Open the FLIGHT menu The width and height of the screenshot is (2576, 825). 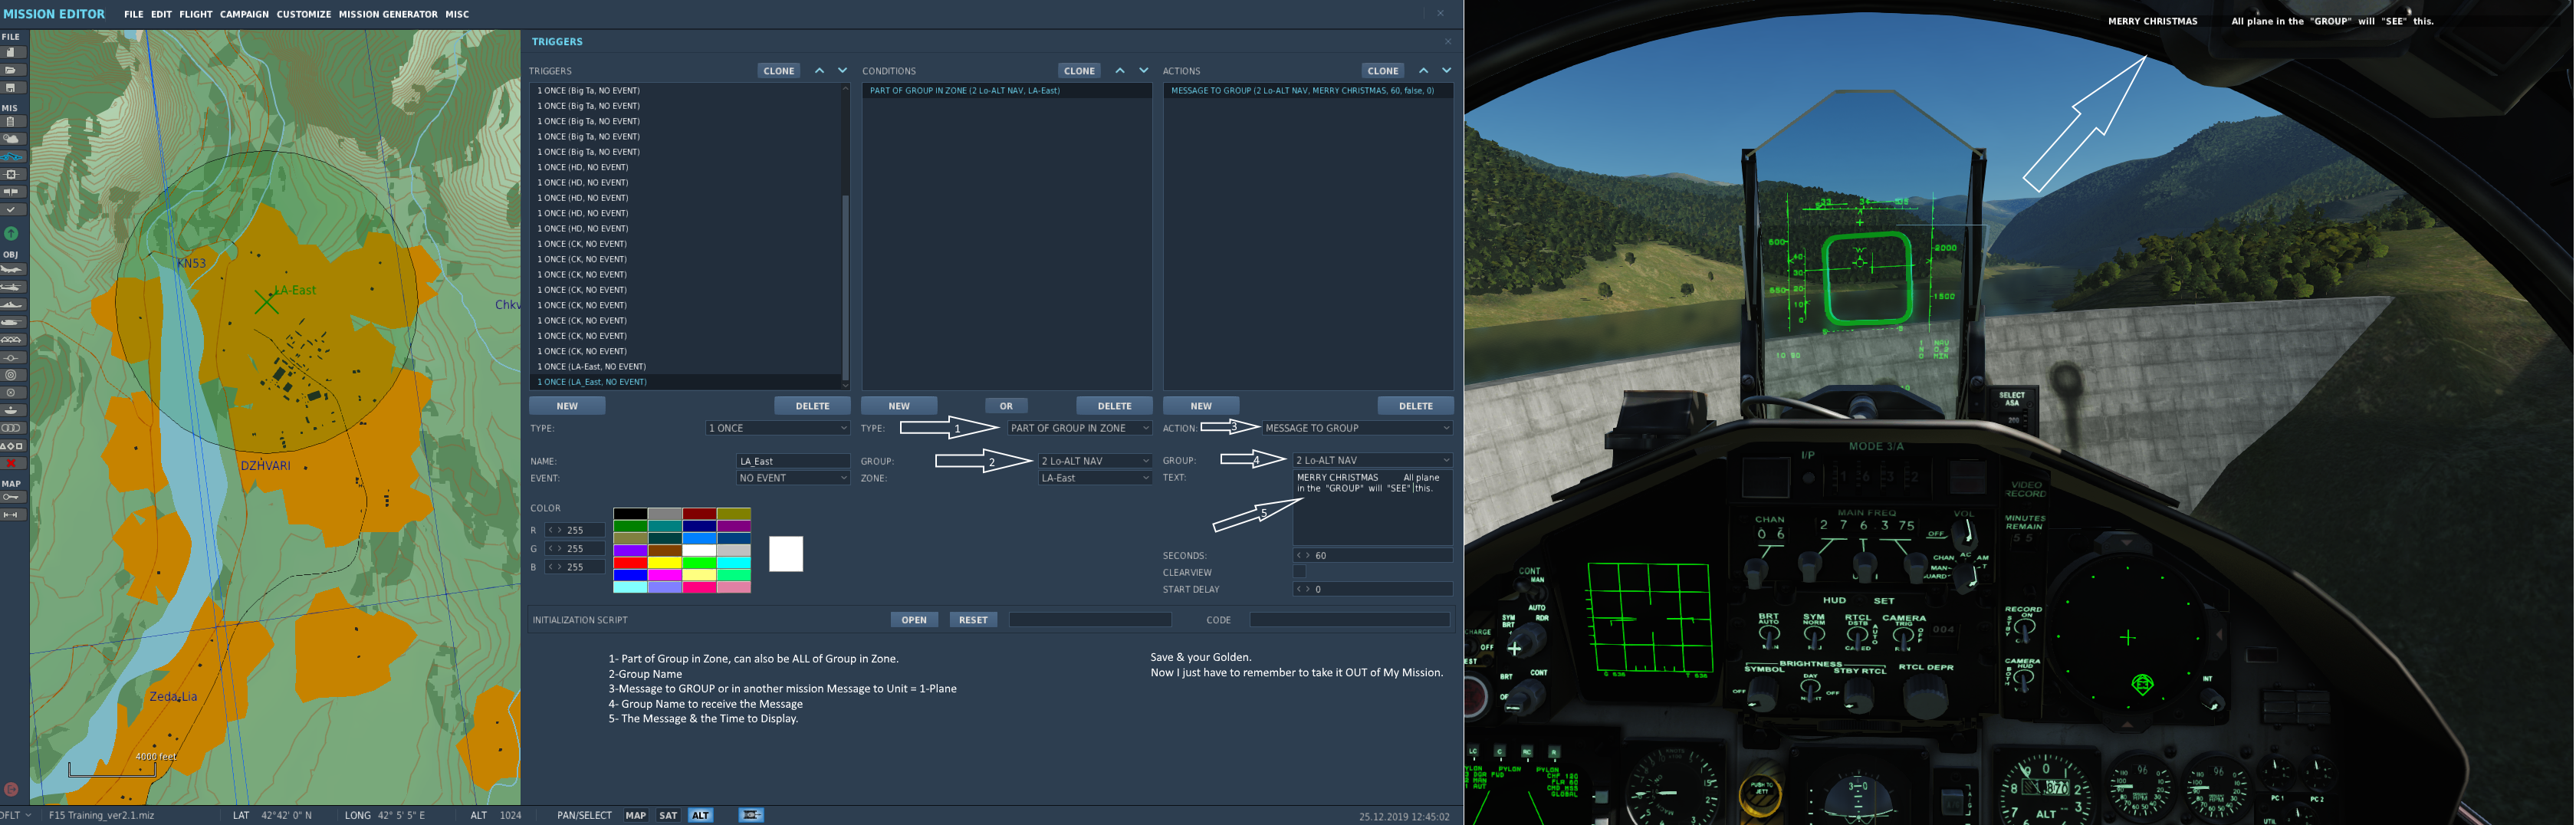195,14
